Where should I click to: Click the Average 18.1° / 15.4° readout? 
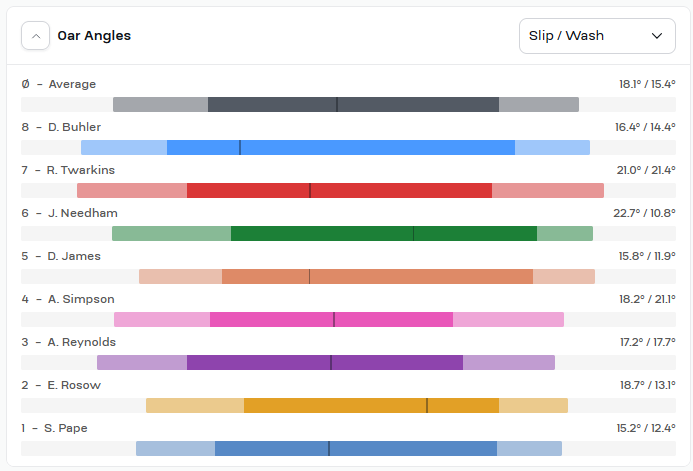tap(647, 84)
